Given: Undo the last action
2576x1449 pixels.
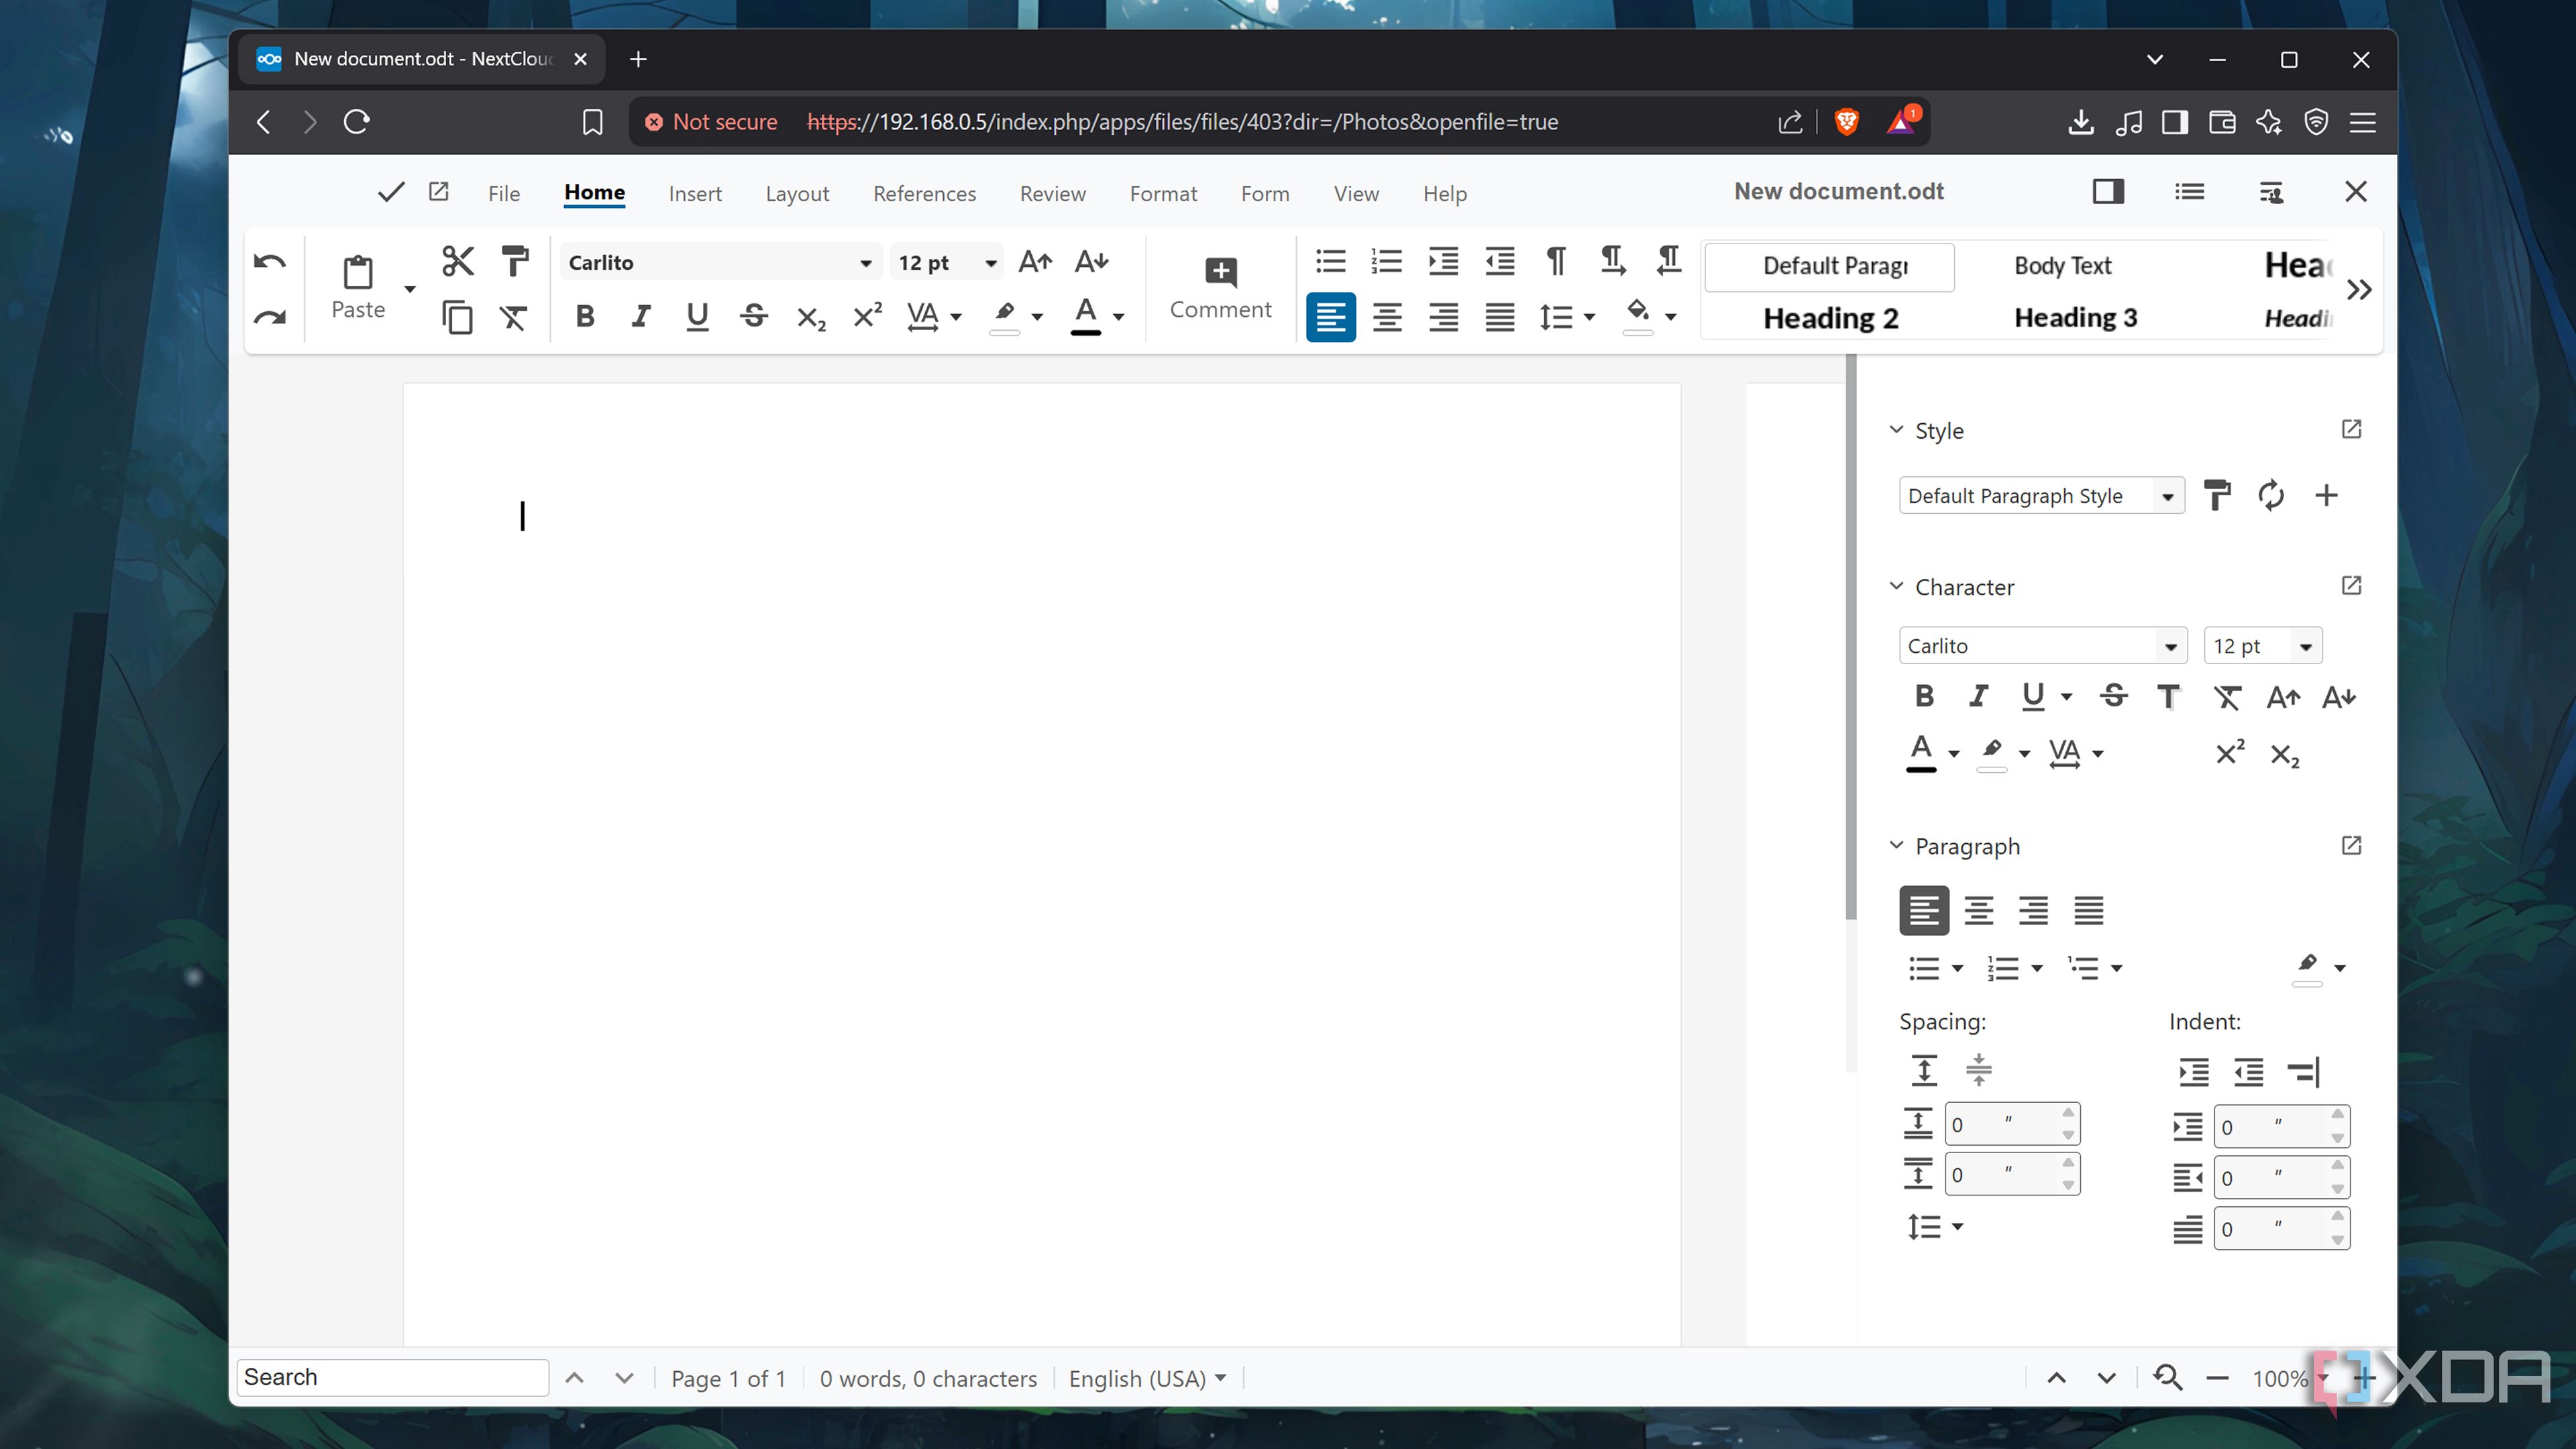Looking at the screenshot, I should click(x=270, y=262).
